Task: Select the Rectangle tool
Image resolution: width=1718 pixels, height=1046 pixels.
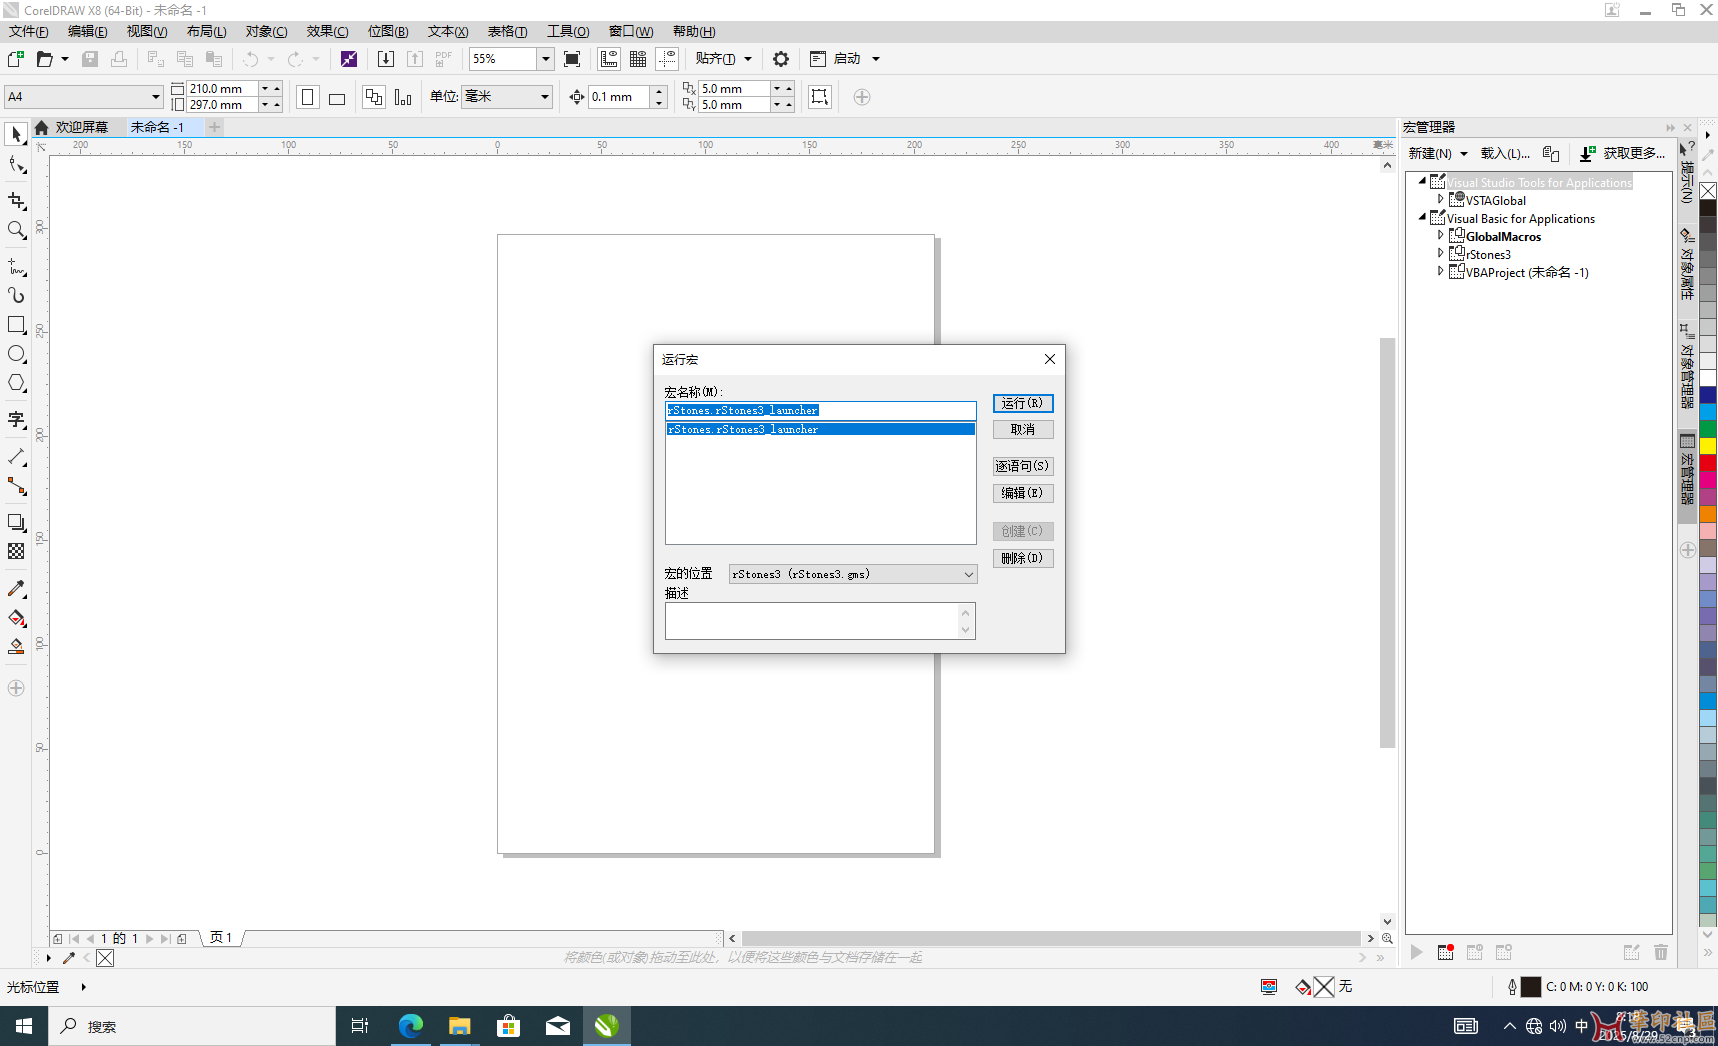Action: (16, 325)
